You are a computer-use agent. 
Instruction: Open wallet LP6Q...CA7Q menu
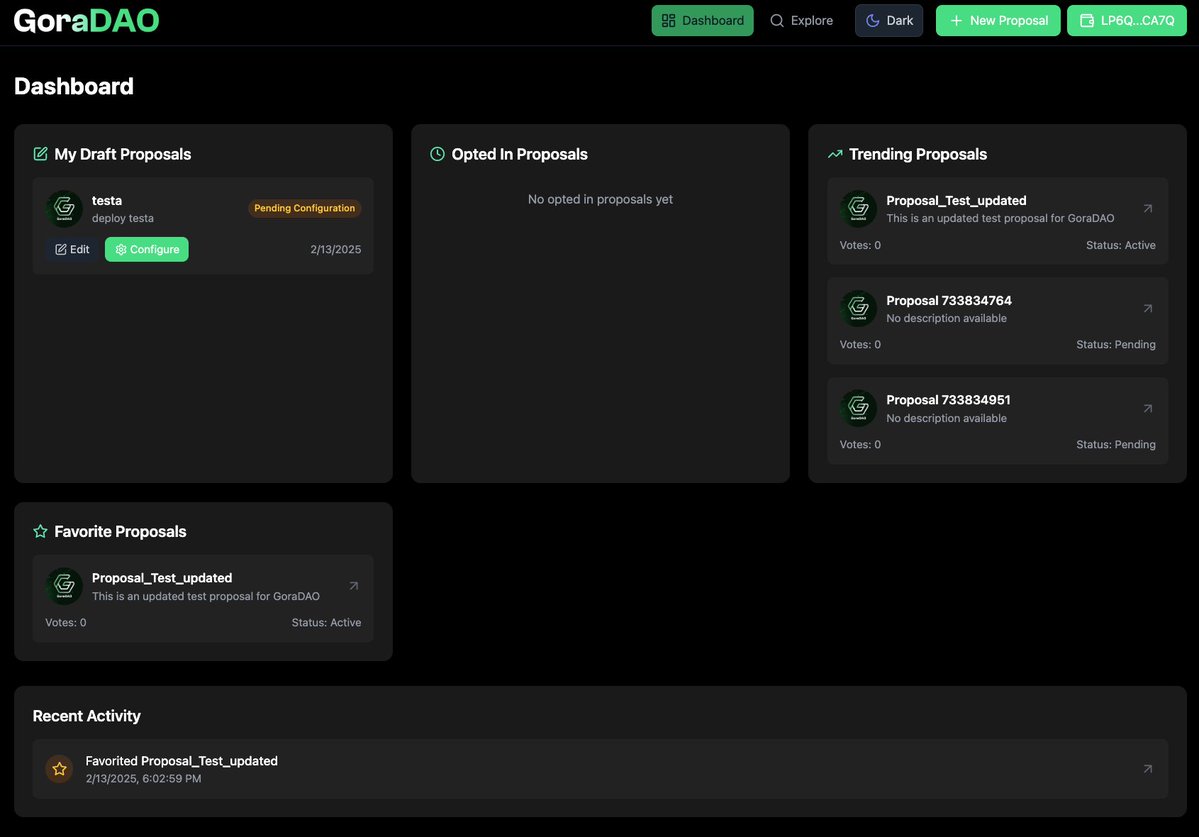click(x=1126, y=21)
